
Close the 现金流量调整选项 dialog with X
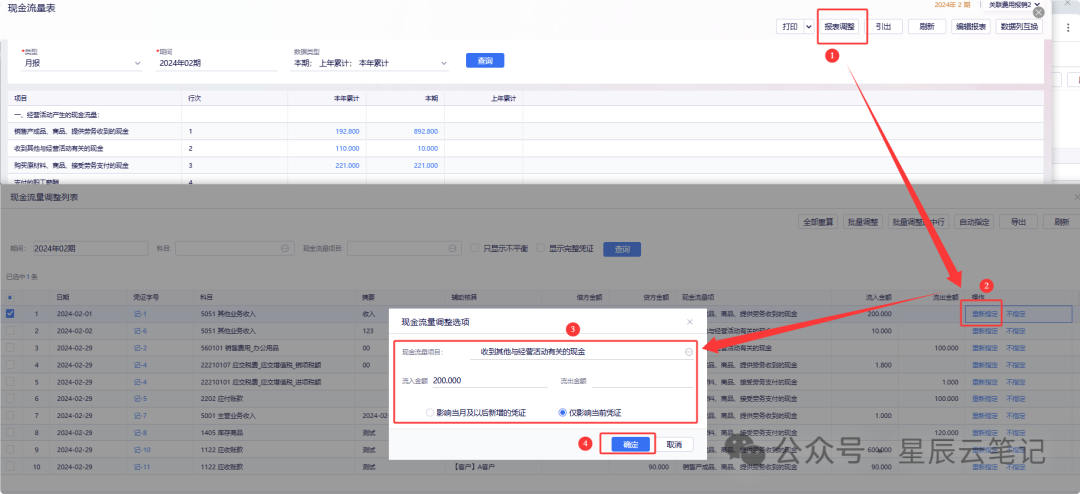tap(689, 322)
